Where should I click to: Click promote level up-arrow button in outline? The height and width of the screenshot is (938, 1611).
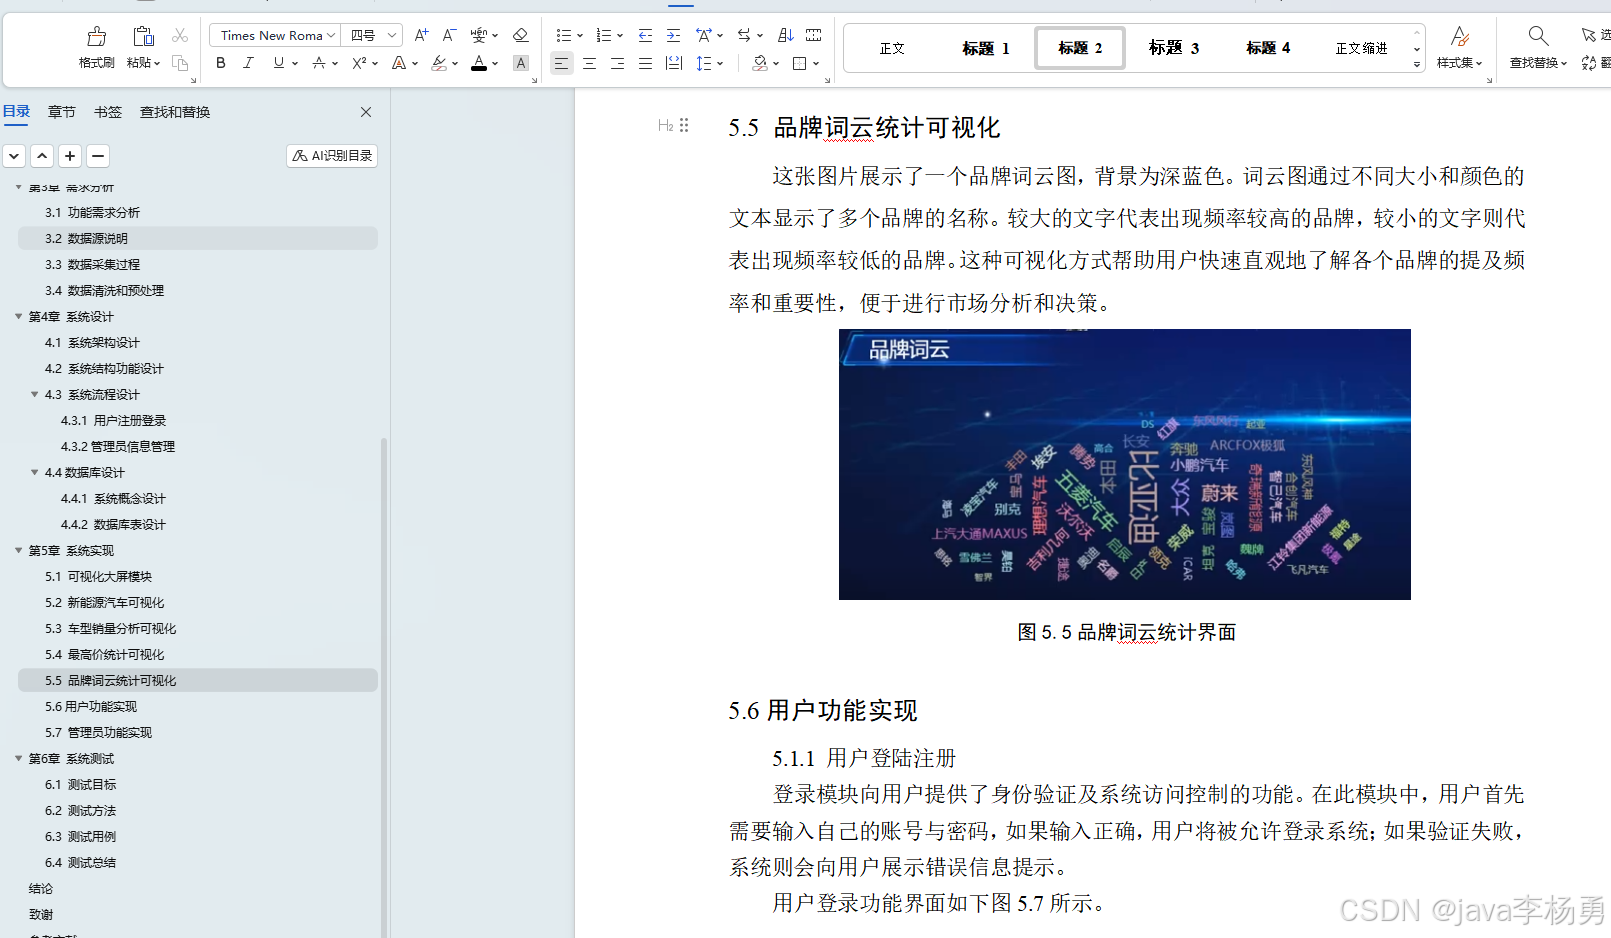coord(42,156)
